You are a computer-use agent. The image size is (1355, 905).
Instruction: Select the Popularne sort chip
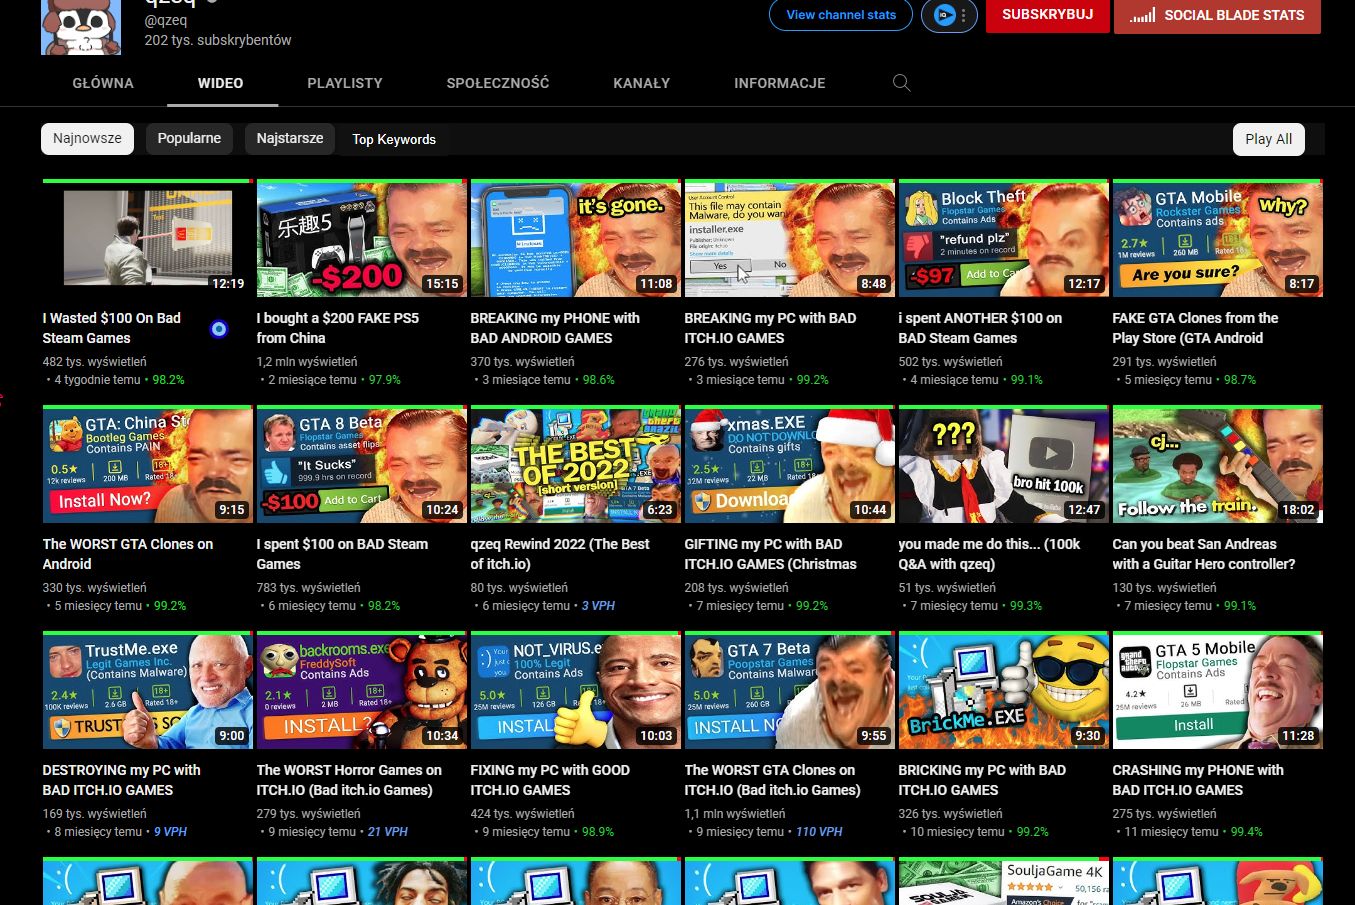[189, 138]
